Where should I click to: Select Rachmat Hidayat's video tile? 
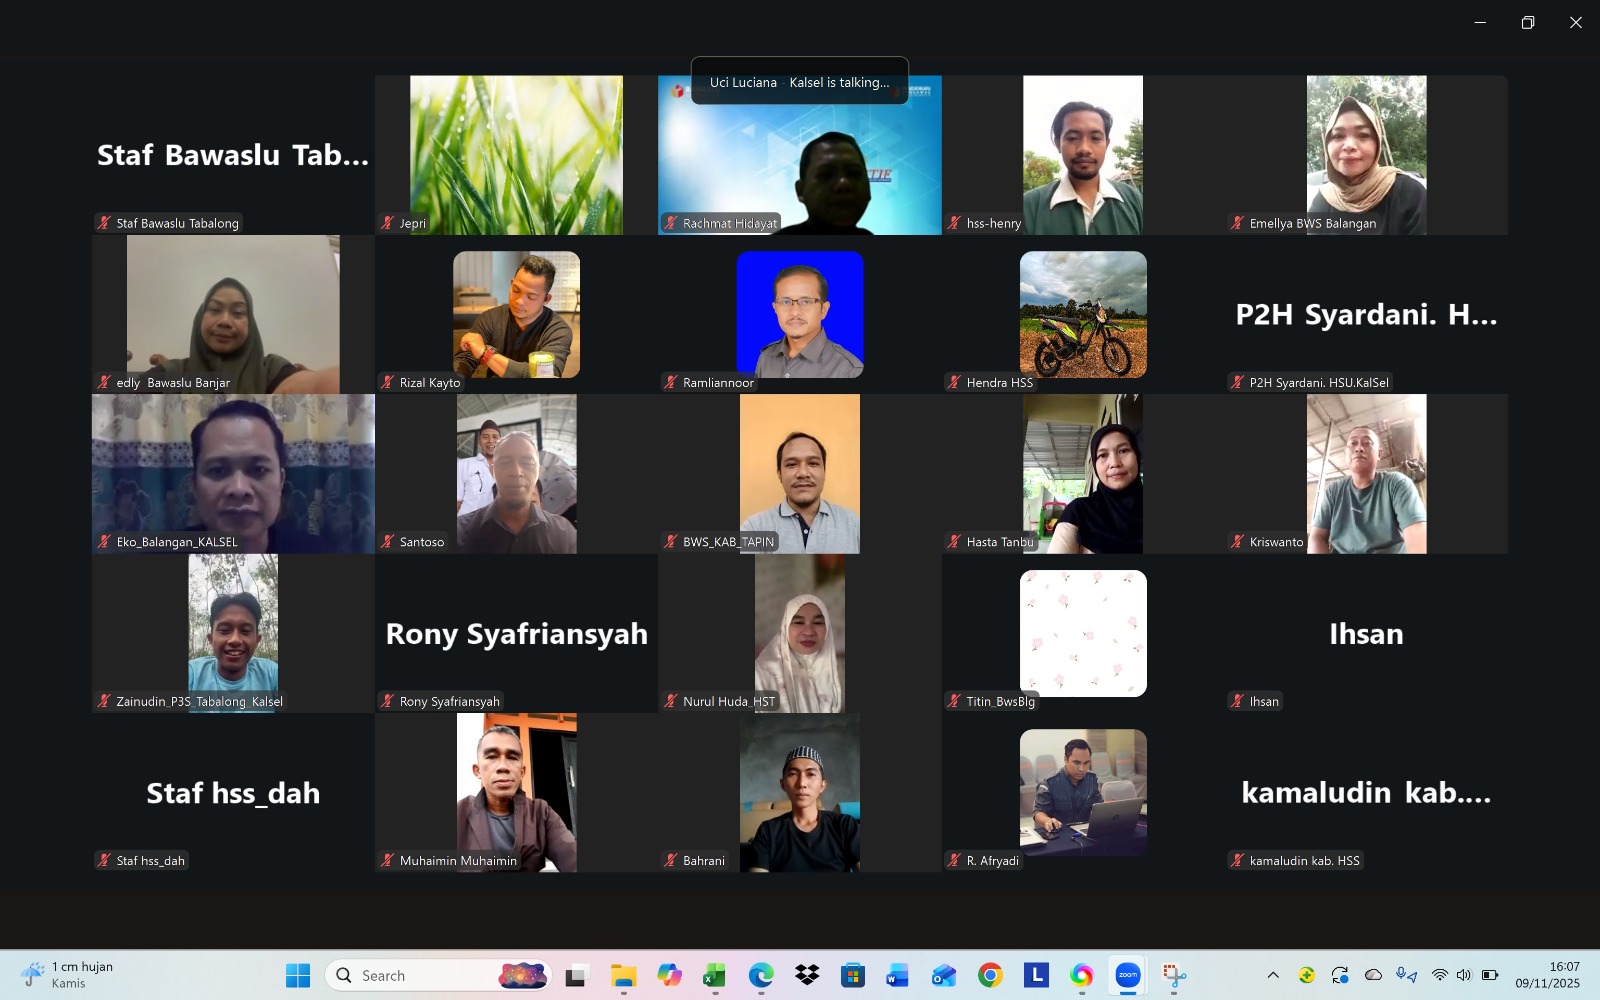click(800, 155)
